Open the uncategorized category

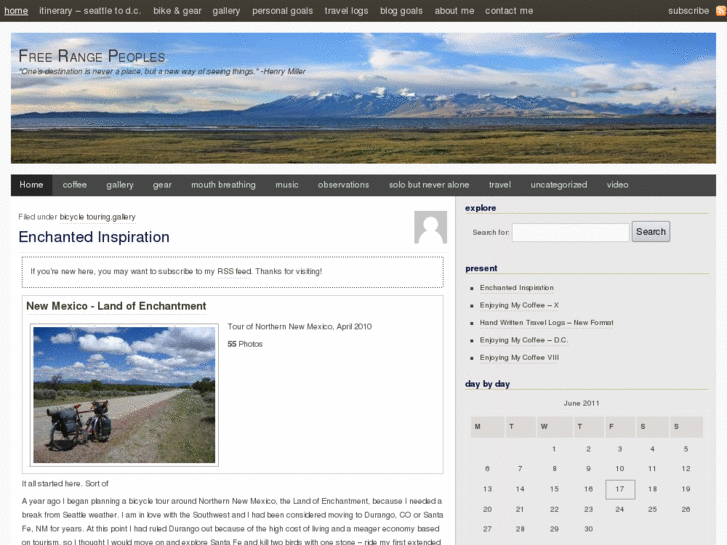click(559, 185)
